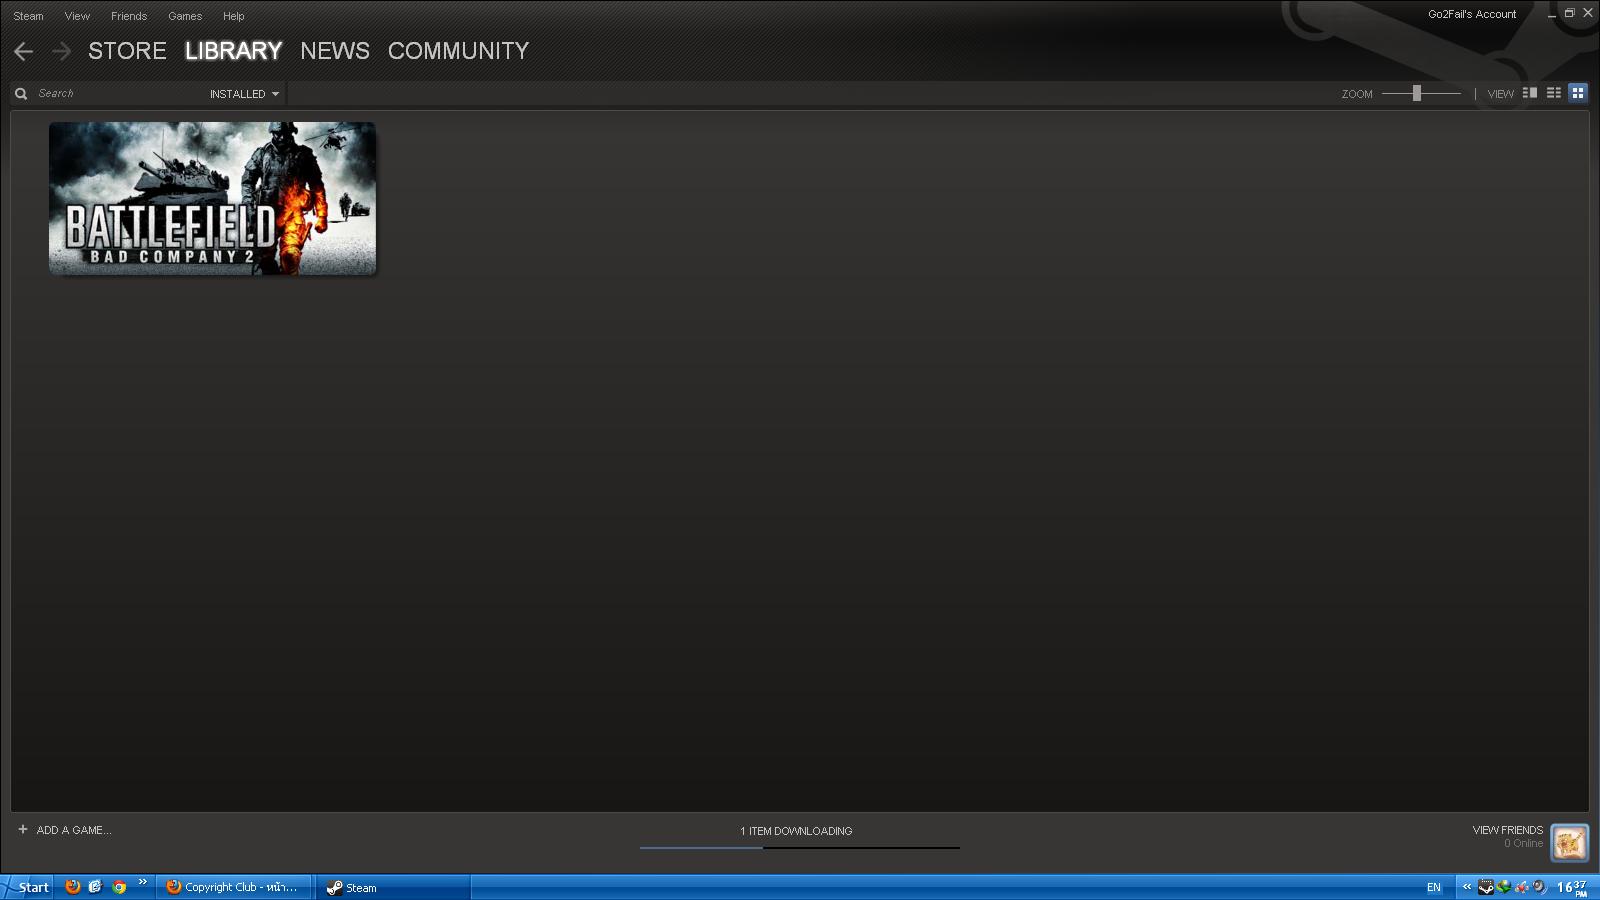Click the EN language indicator
Image resolution: width=1600 pixels, height=900 pixels.
coord(1434,888)
